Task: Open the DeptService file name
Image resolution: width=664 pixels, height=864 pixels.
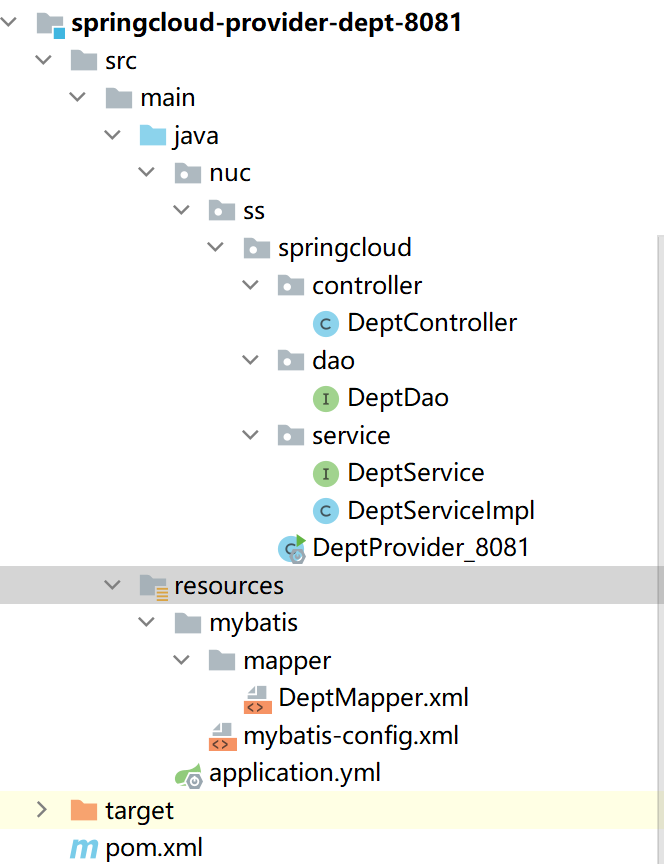Action: [x=416, y=473]
